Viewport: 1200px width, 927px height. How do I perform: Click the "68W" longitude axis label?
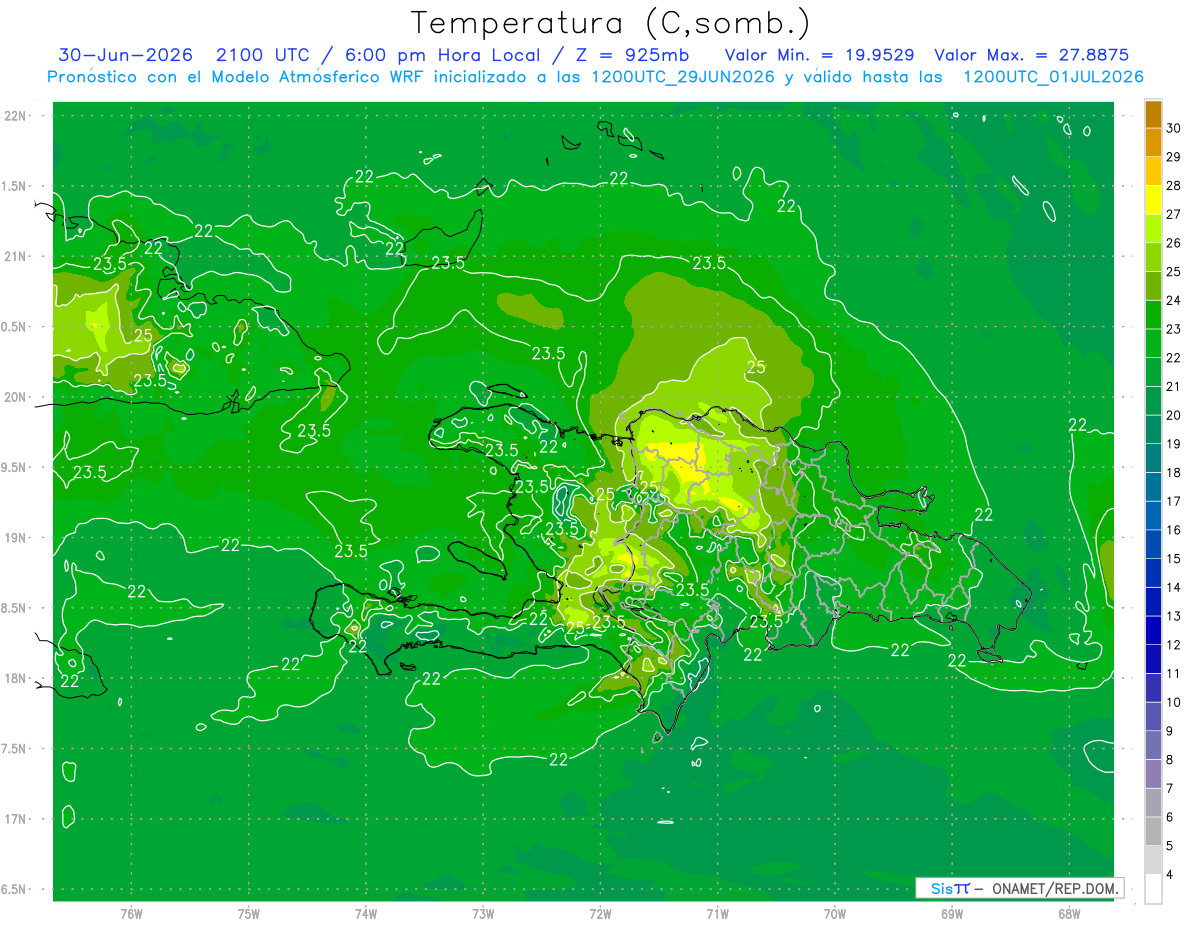tap(1068, 913)
